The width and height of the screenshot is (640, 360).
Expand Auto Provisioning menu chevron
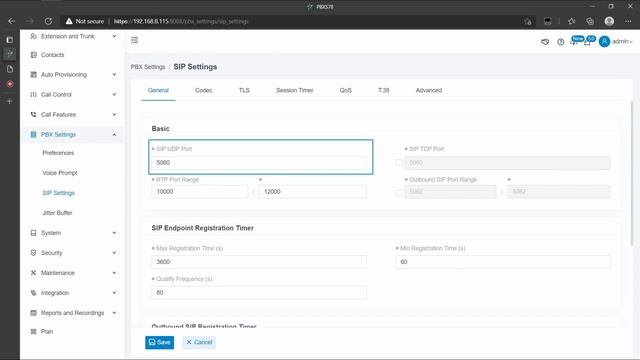click(114, 75)
